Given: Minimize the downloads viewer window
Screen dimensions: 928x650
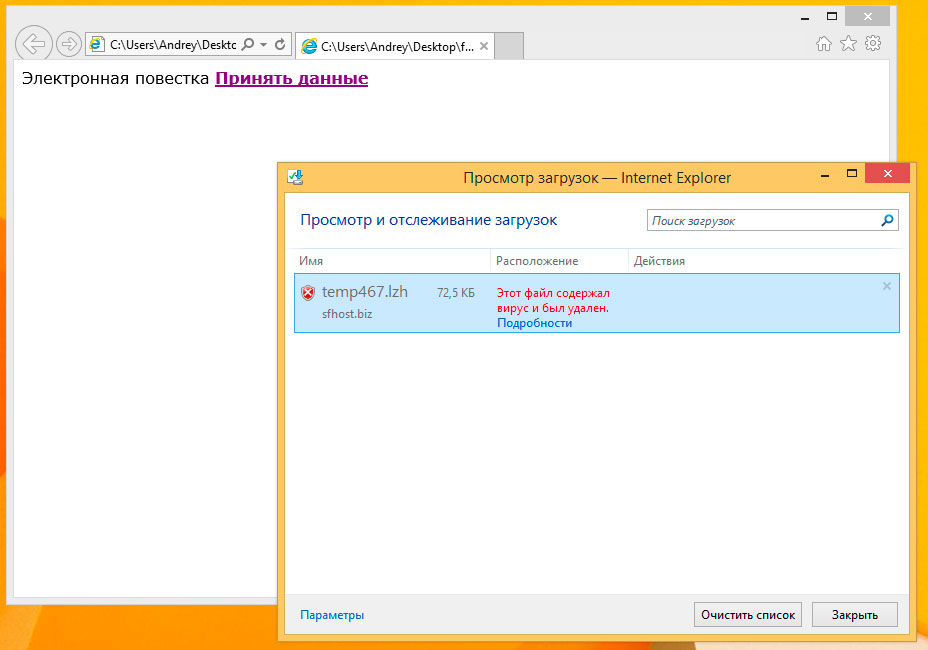Looking at the screenshot, I should pyautogui.click(x=824, y=175).
